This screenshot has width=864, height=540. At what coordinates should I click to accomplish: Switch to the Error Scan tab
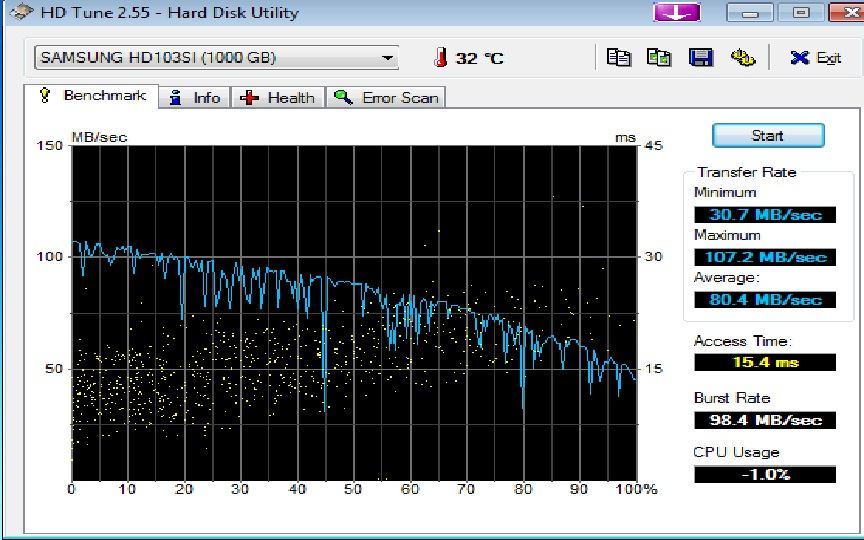pos(386,98)
